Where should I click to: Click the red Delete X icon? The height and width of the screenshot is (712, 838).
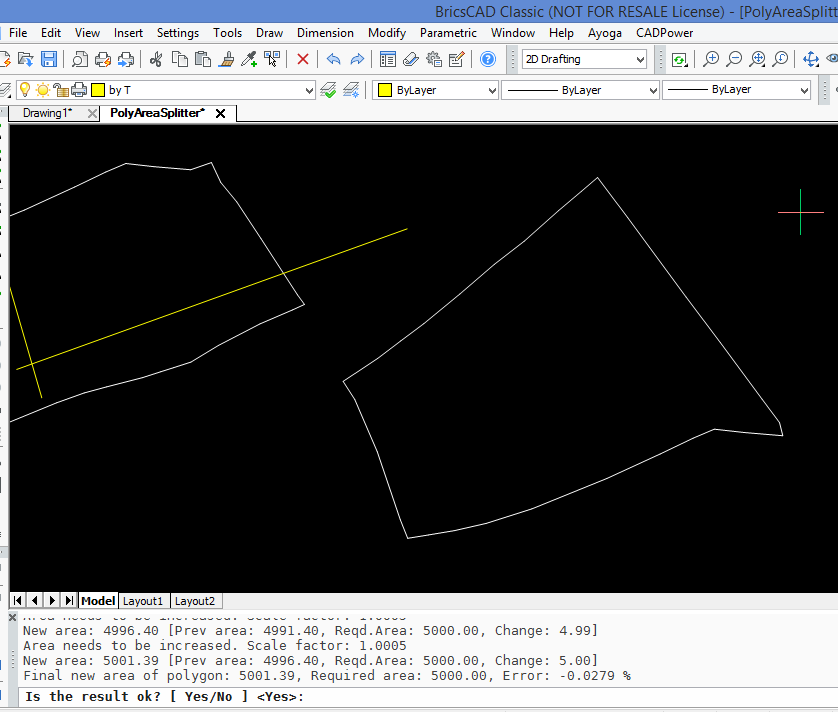tap(302, 60)
